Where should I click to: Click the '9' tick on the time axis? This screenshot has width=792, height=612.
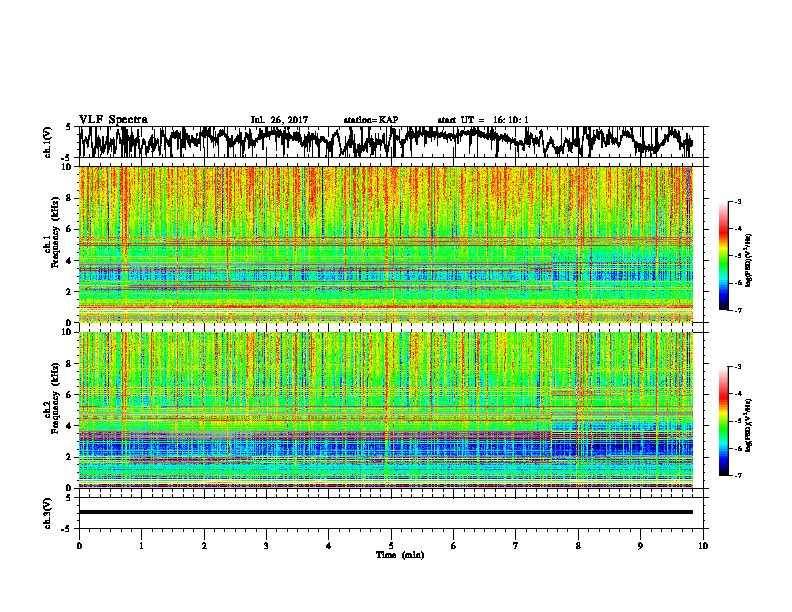click(640, 546)
